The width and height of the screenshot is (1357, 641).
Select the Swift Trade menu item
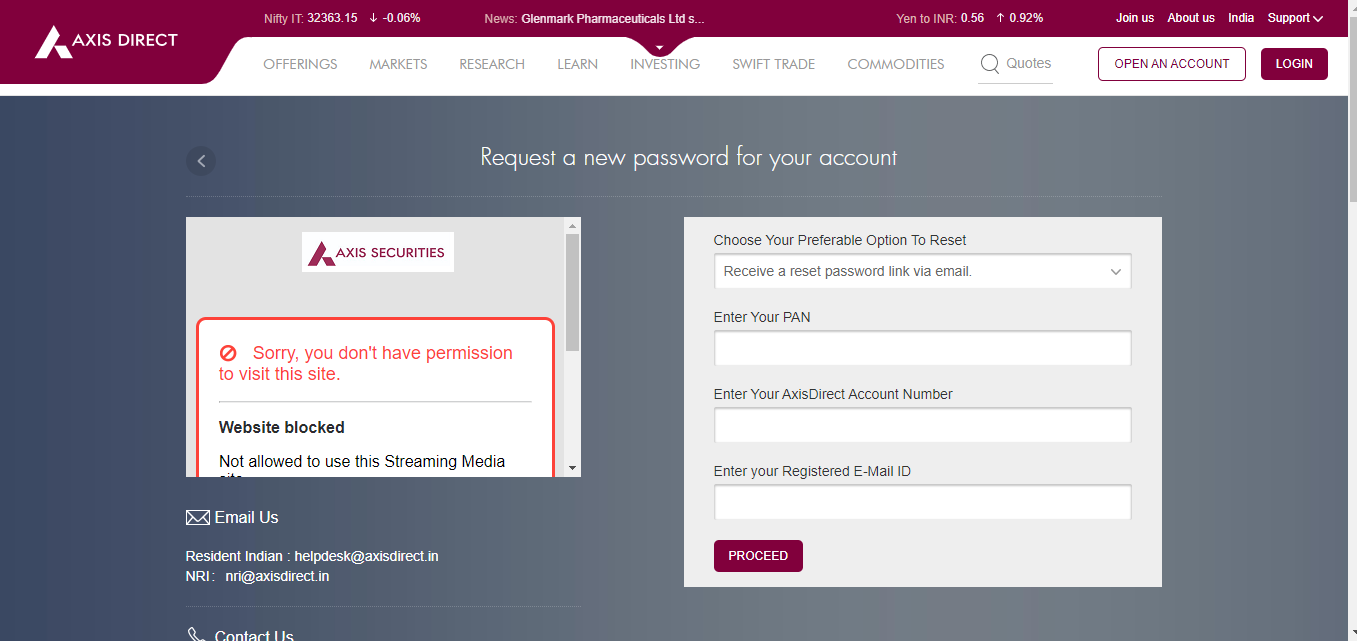[x=773, y=64]
